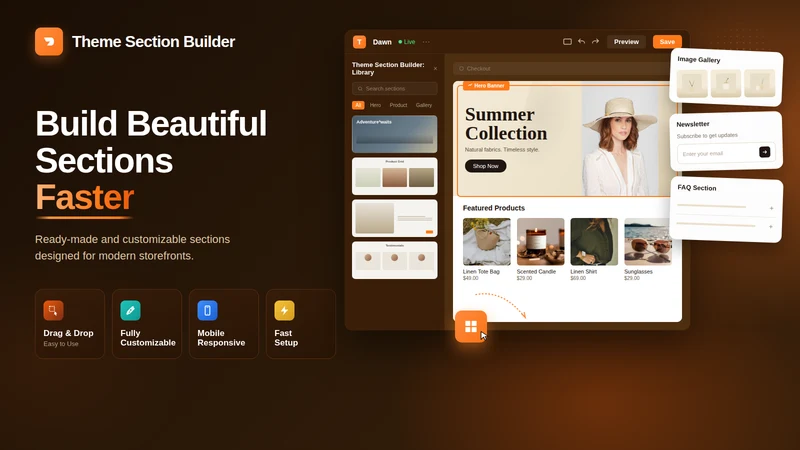Click the Featured Products heading
The width and height of the screenshot is (800, 450).
pyautogui.click(x=493, y=208)
